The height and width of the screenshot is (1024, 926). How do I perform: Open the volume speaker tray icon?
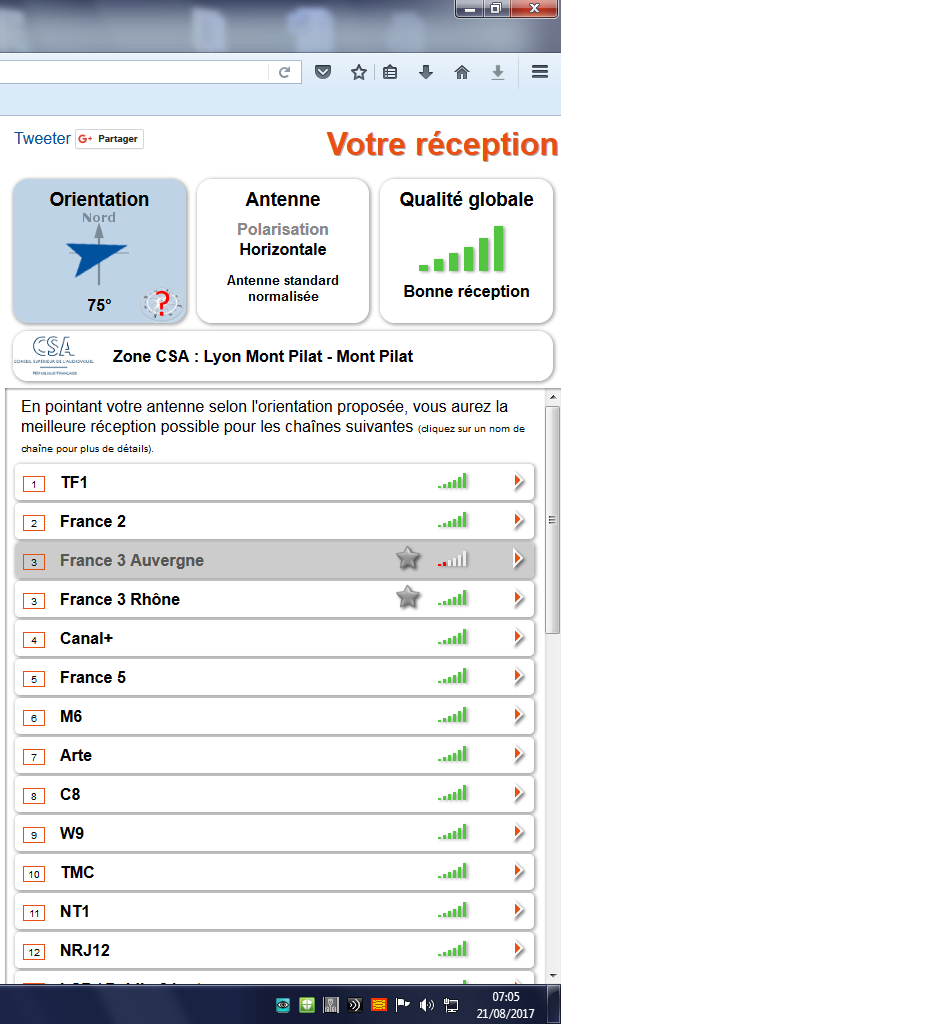point(426,1004)
